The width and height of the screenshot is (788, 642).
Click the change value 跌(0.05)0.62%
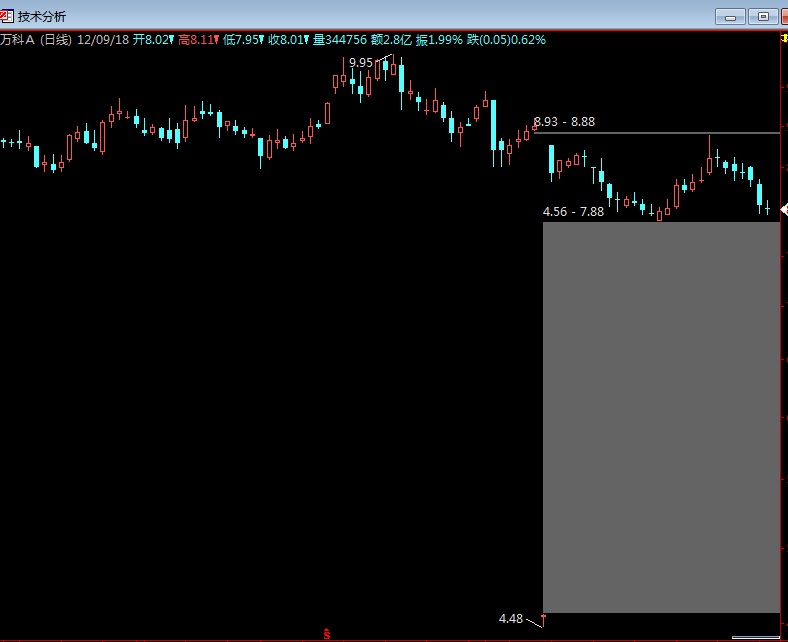coord(506,40)
